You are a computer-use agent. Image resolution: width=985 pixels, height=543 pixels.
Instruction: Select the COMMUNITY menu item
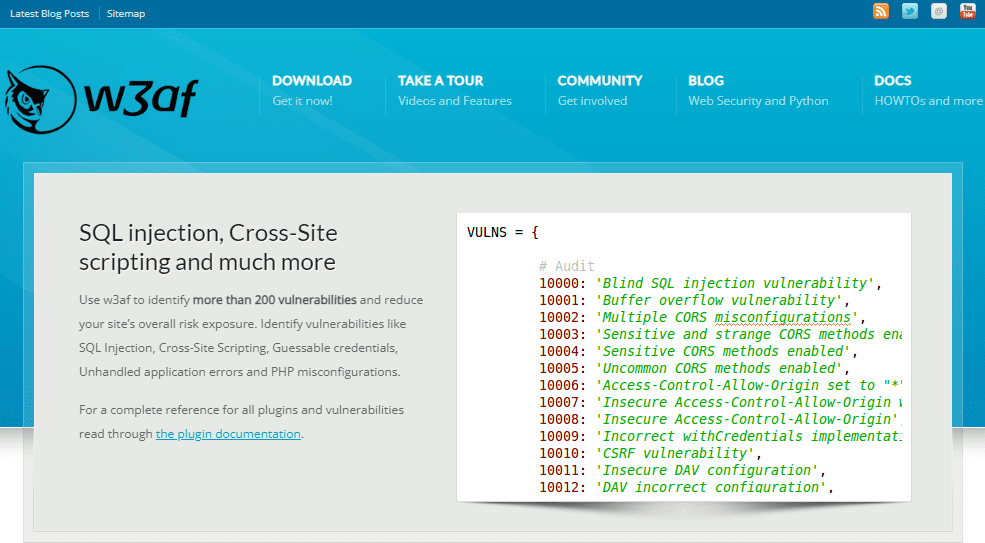point(599,80)
